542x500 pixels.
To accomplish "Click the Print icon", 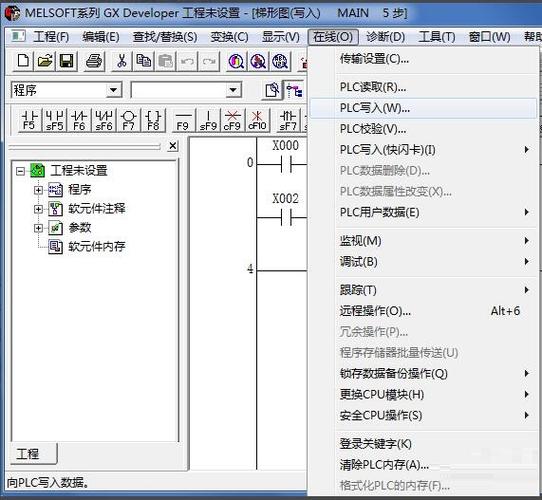I will (94, 62).
